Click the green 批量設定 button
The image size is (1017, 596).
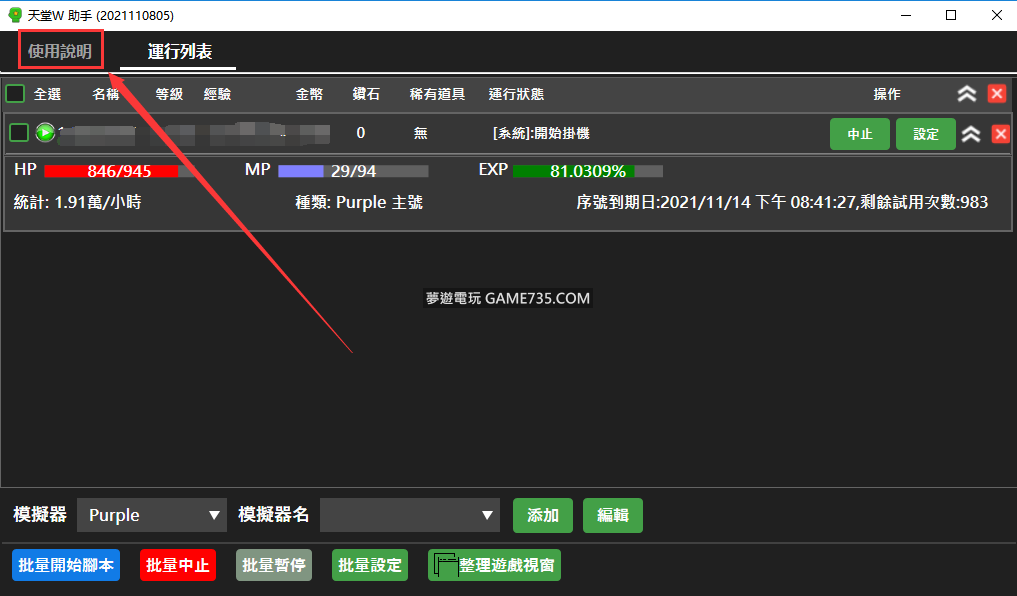tap(370, 565)
